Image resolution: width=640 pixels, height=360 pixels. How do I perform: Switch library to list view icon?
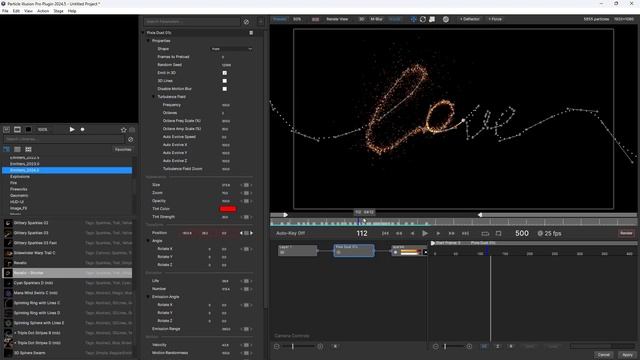[17, 149]
